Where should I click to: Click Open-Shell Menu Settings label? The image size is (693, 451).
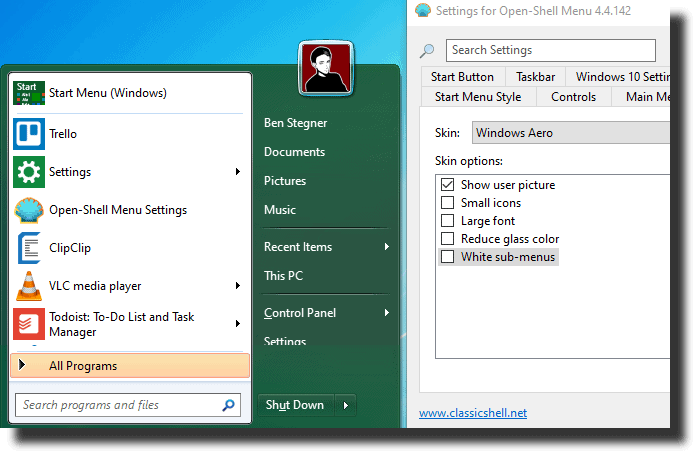click(x=118, y=210)
